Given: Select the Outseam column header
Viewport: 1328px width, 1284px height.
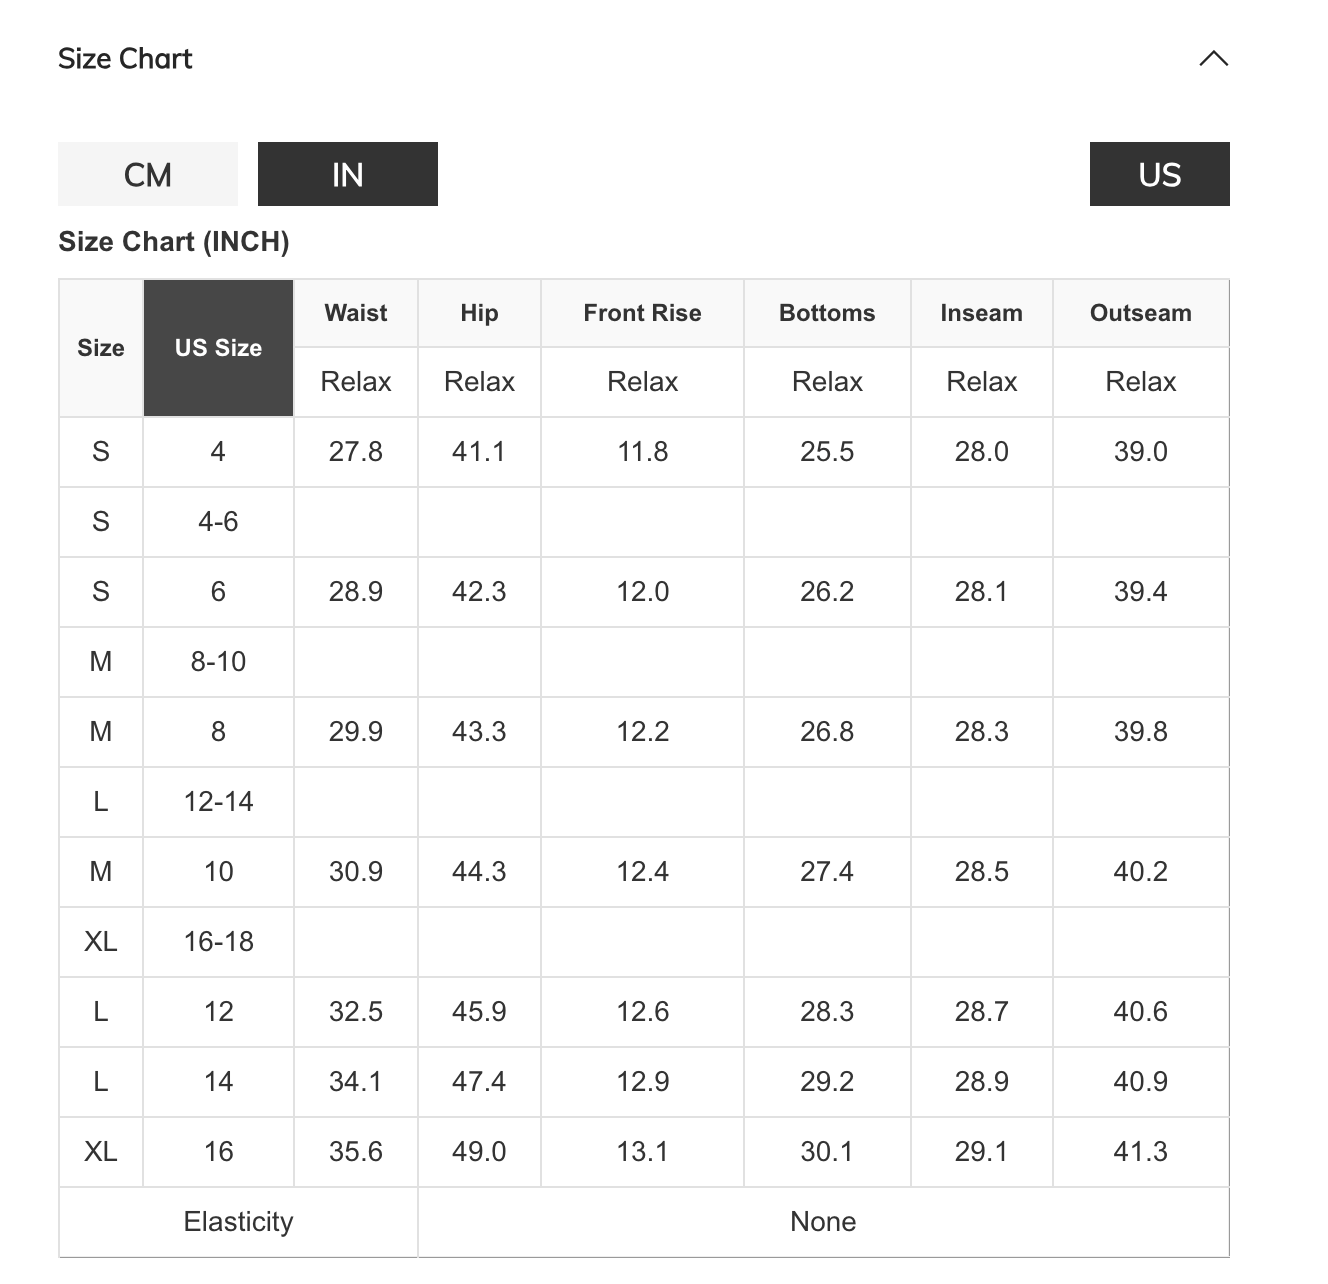Looking at the screenshot, I should point(1140,313).
